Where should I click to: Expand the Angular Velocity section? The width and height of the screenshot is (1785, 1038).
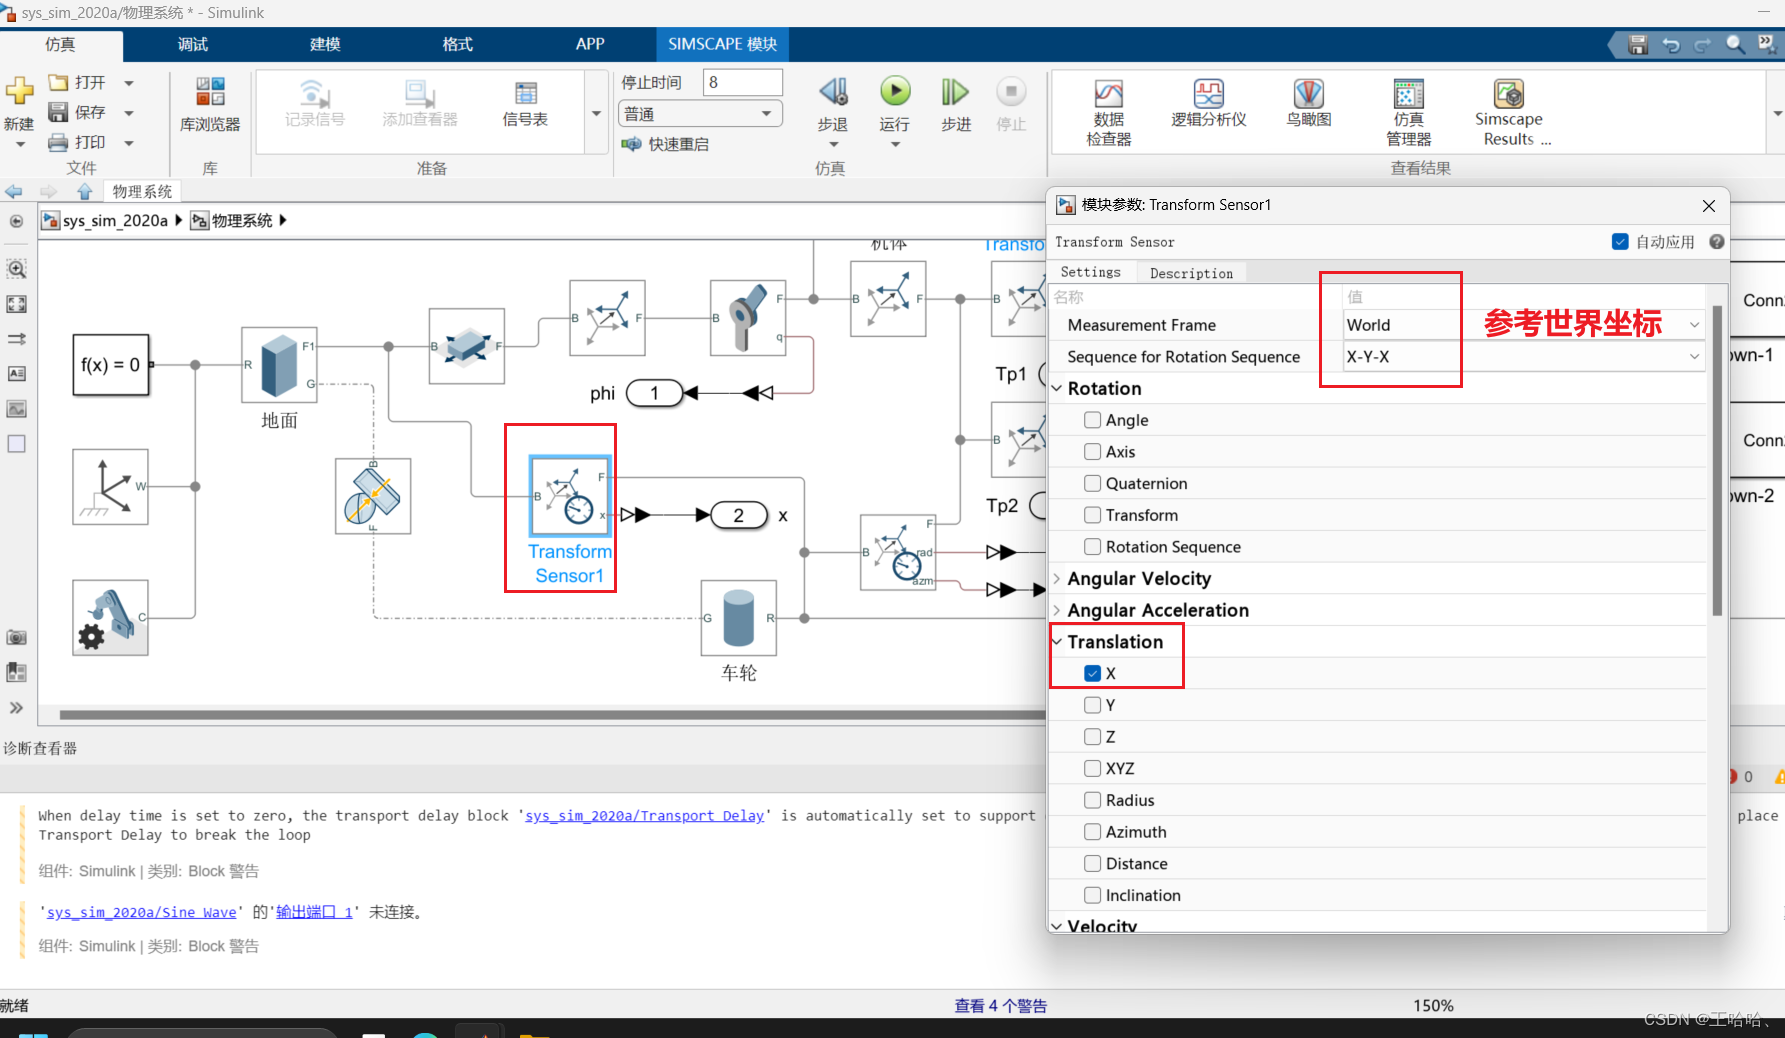tap(1057, 579)
